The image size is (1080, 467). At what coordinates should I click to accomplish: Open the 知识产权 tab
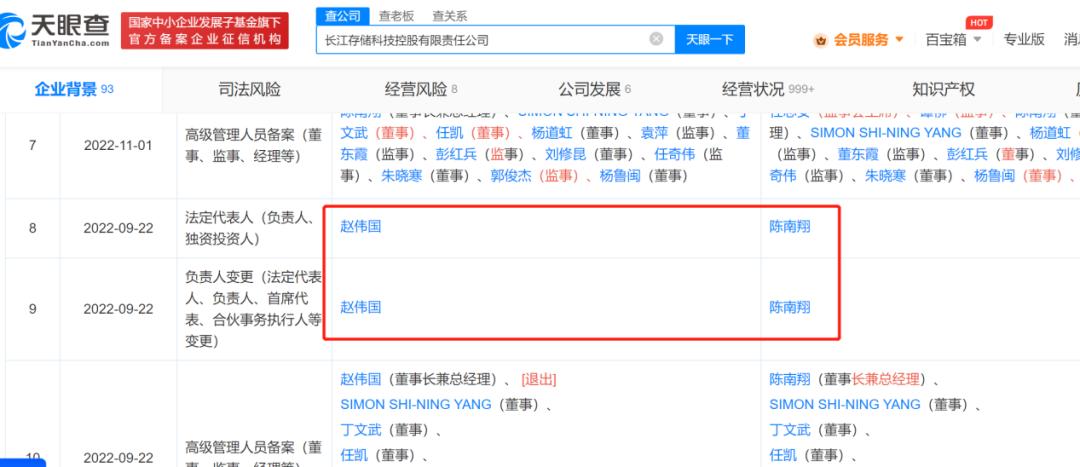944,89
